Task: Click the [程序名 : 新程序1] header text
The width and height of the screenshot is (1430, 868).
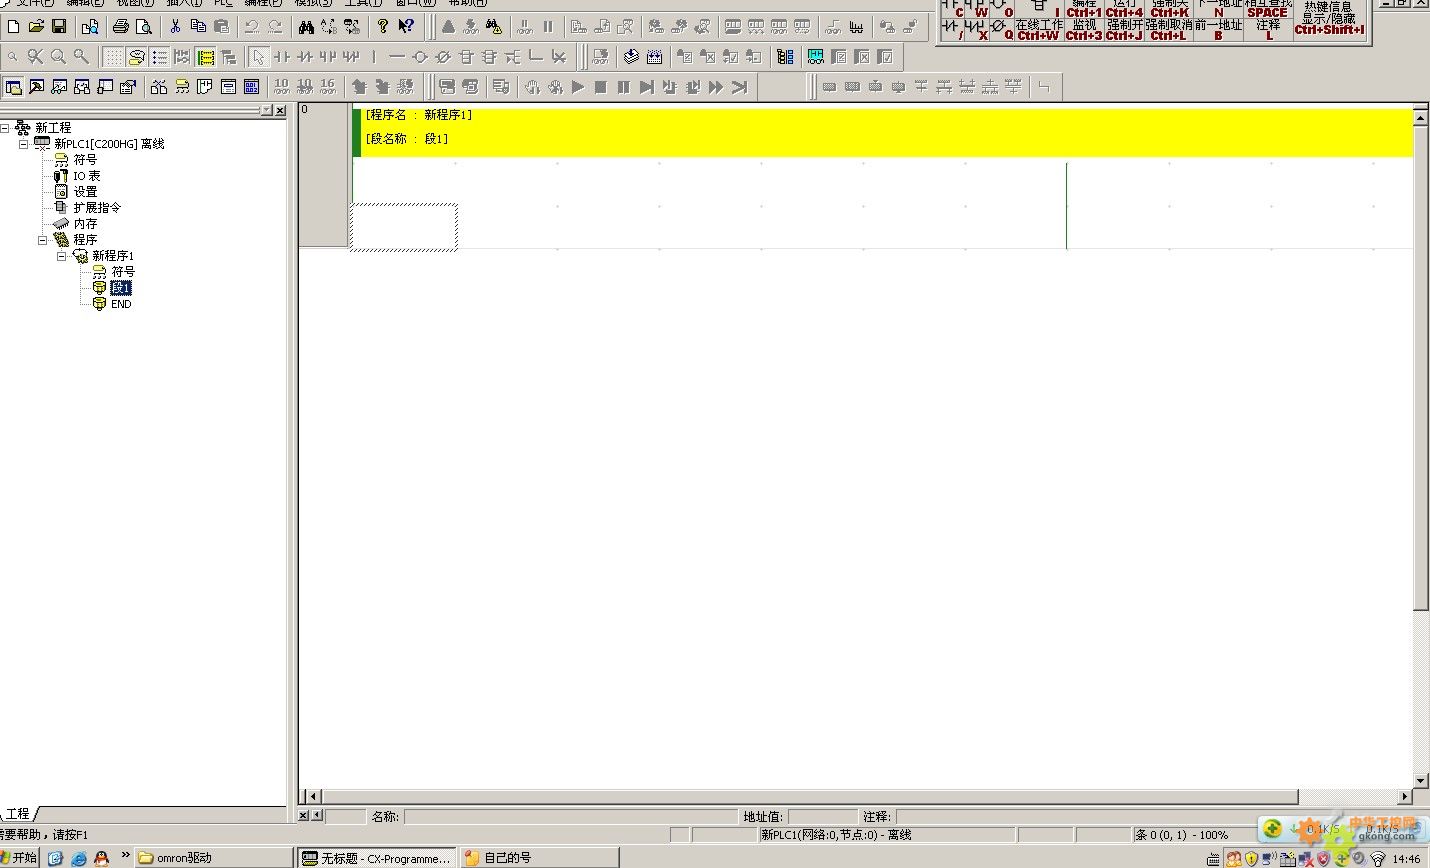Action: 418,115
